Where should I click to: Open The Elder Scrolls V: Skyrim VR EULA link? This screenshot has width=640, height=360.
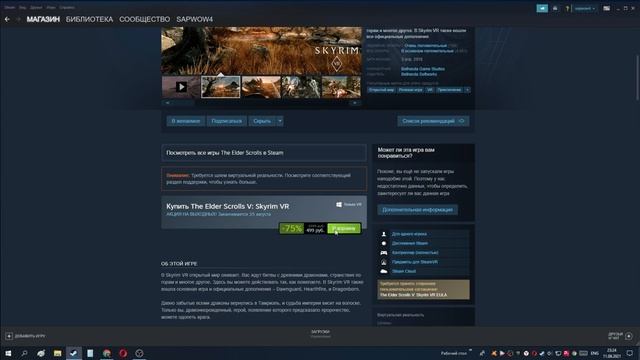[x=413, y=295]
